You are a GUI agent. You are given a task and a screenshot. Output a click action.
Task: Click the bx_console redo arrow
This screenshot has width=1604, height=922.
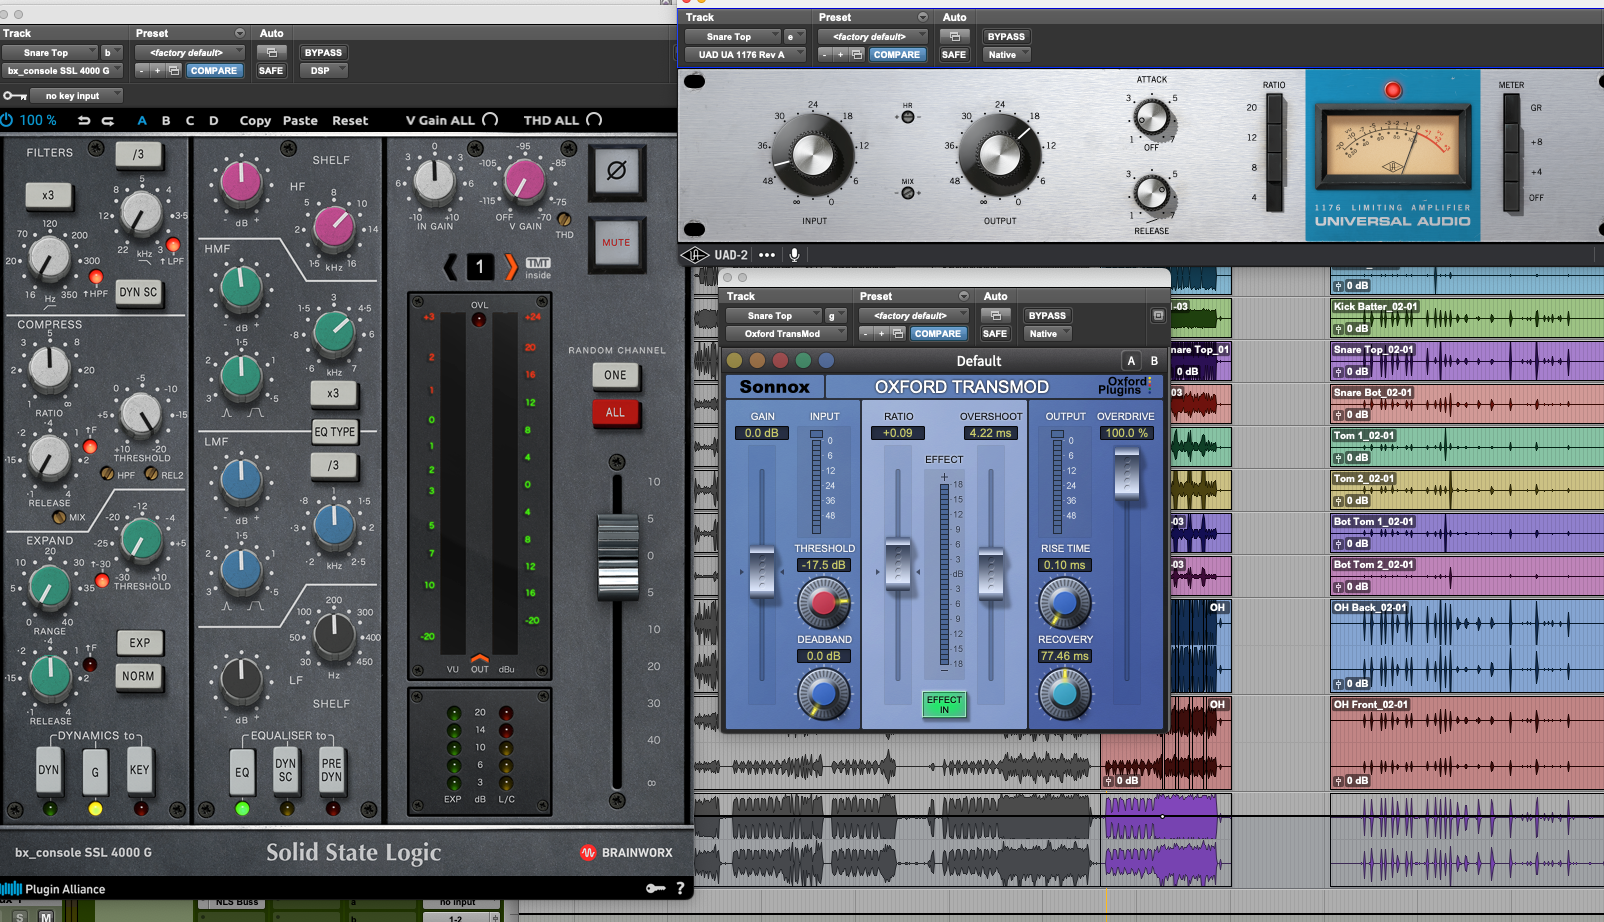click(107, 120)
